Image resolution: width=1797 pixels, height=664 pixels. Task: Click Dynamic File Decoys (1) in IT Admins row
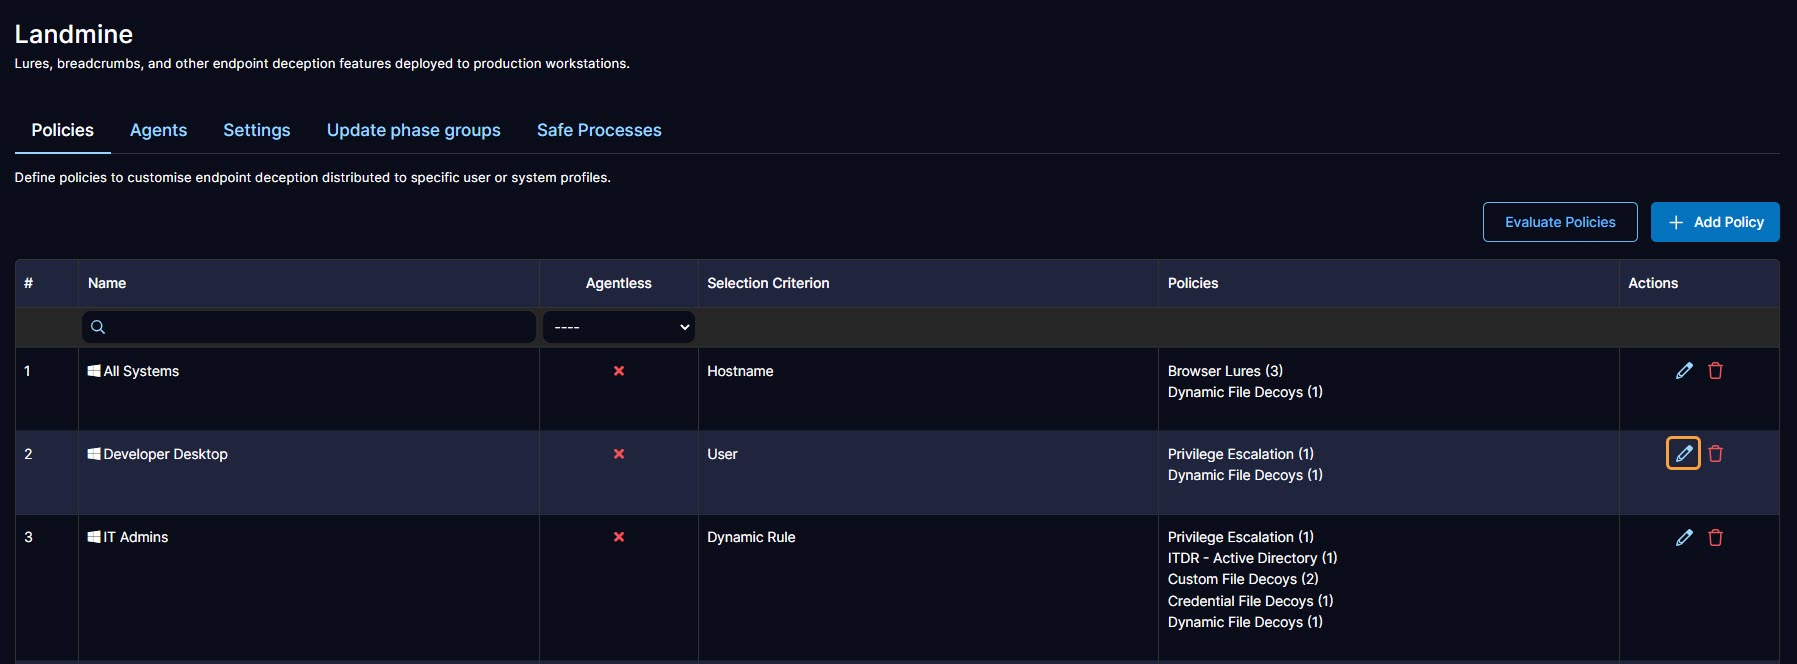(1245, 622)
